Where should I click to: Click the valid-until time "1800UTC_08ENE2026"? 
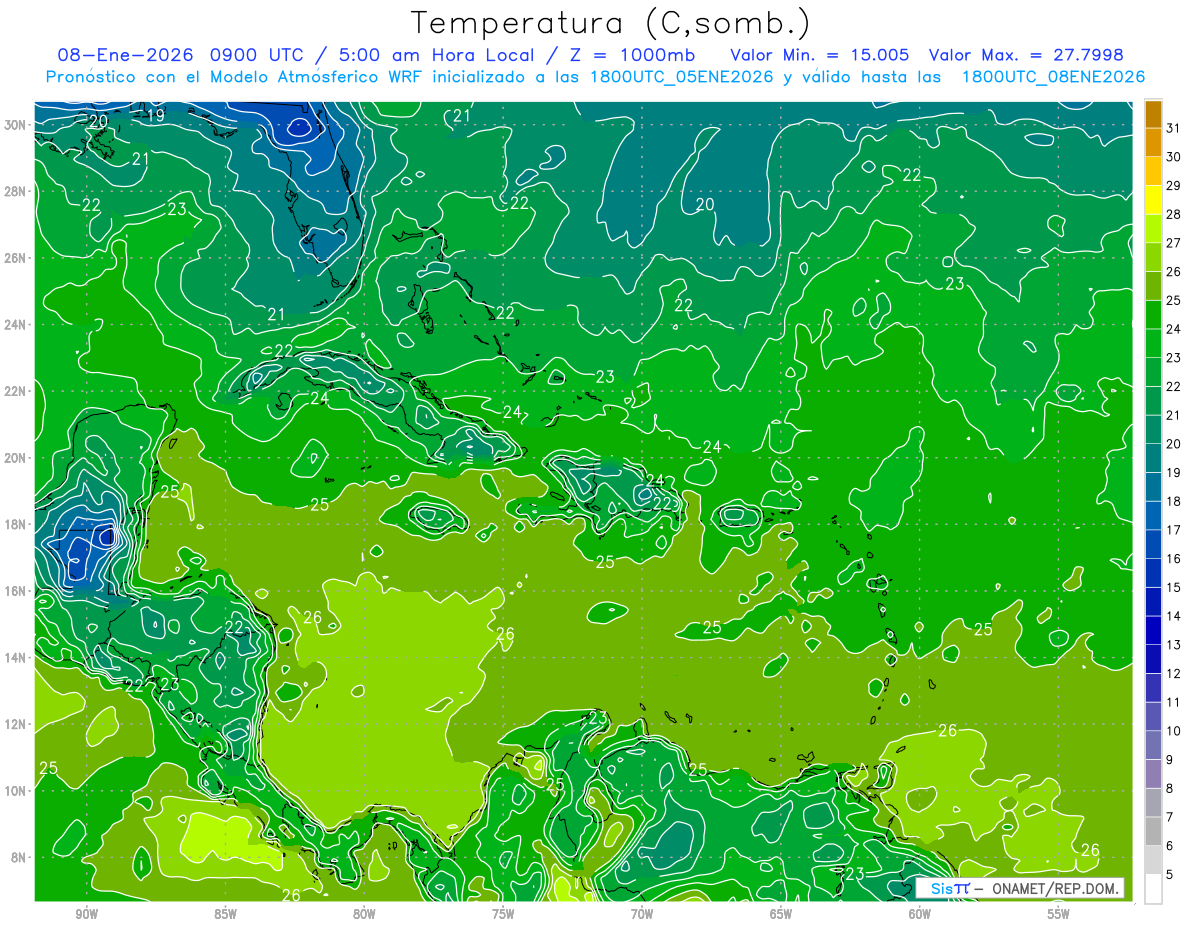[x=1053, y=77]
